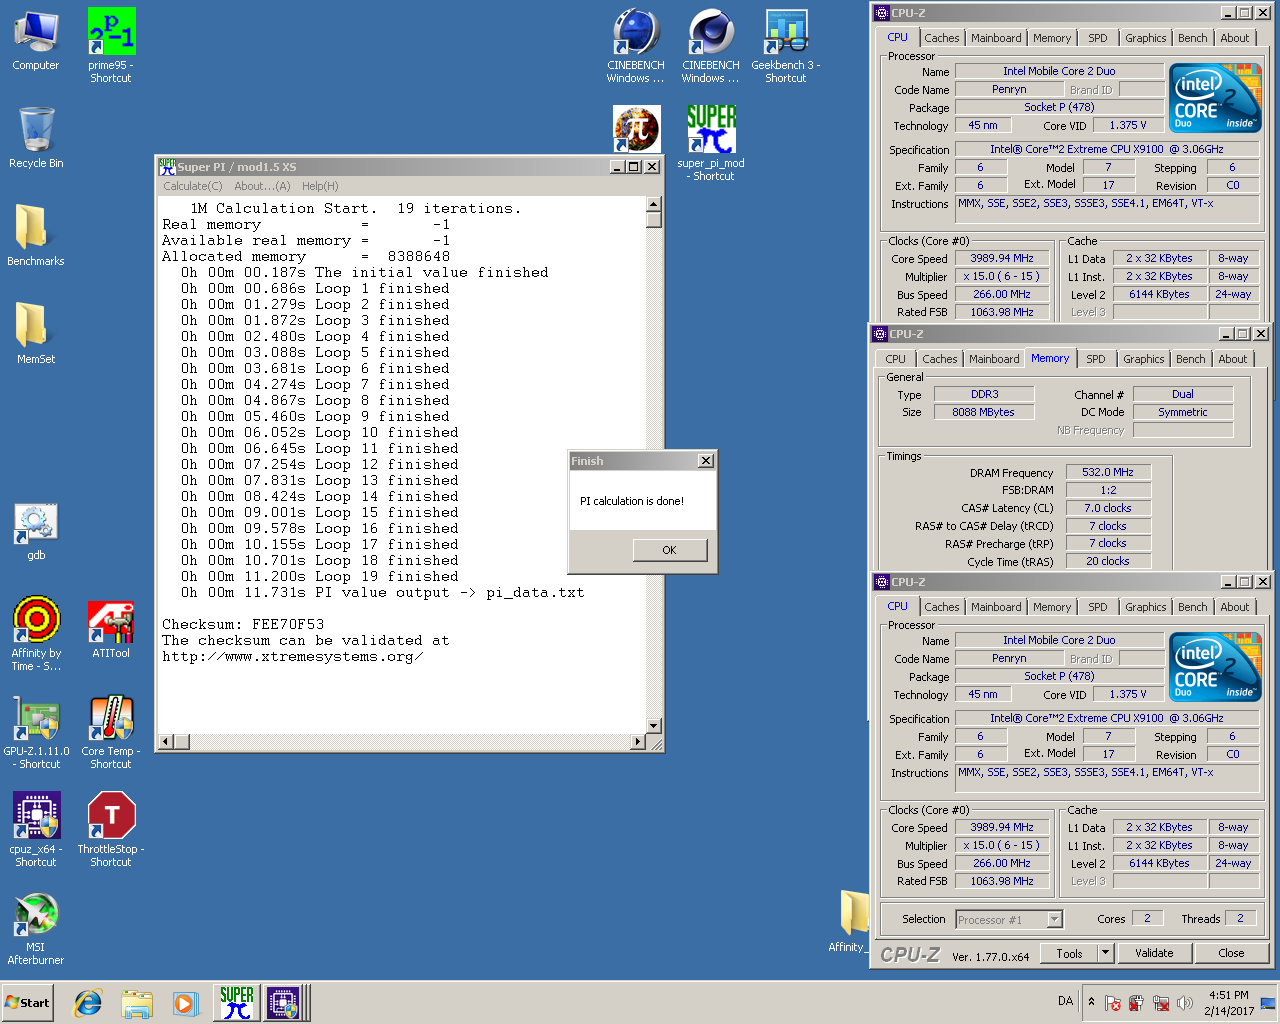Open the Calculate(C) menu in Super PI
Viewport: 1280px width, 1024px height.
click(193, 186)
